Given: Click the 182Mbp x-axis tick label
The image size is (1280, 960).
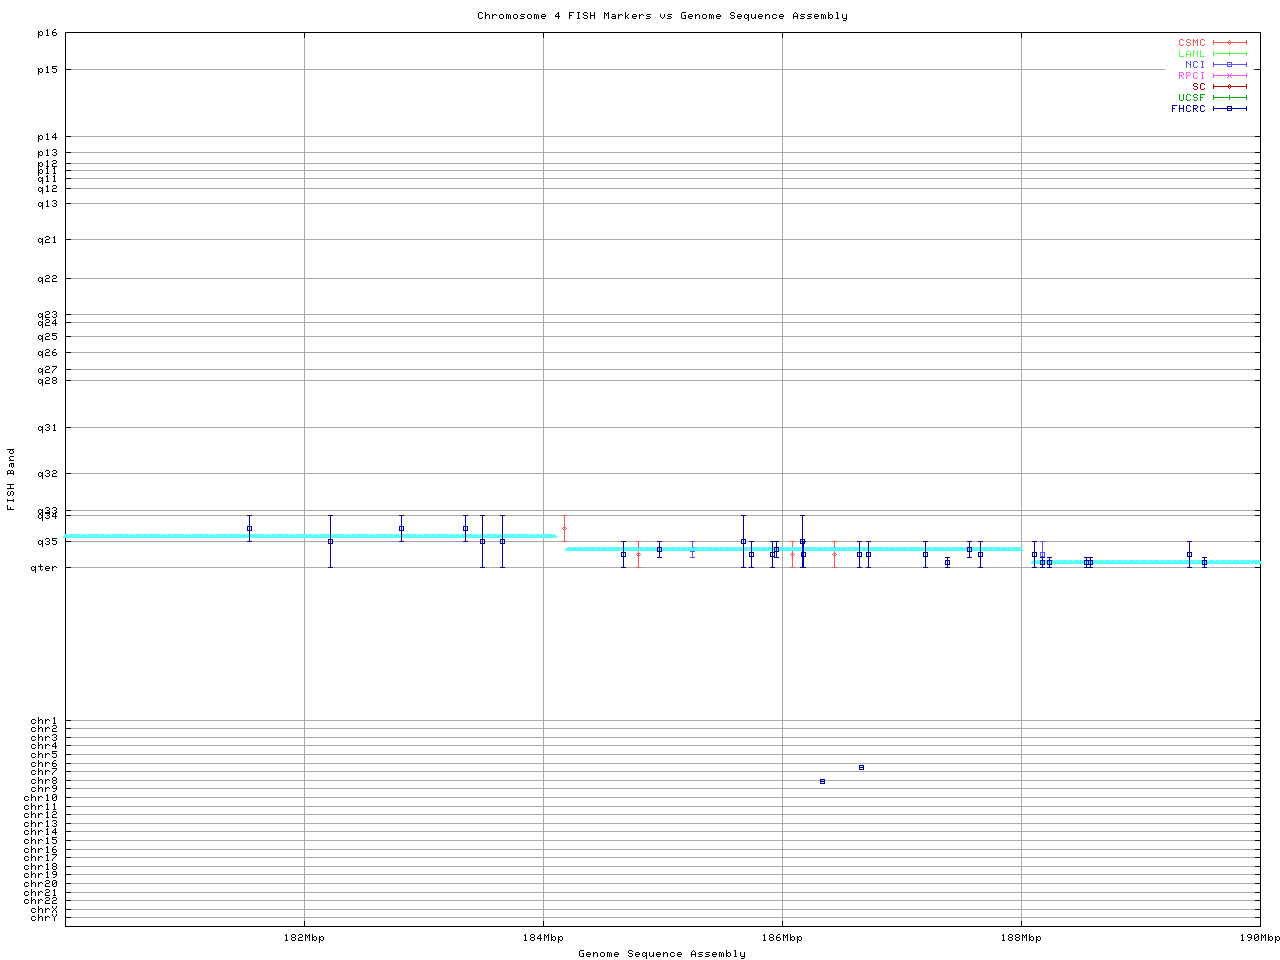Looking at the screenshot, I should coord(304,938).
